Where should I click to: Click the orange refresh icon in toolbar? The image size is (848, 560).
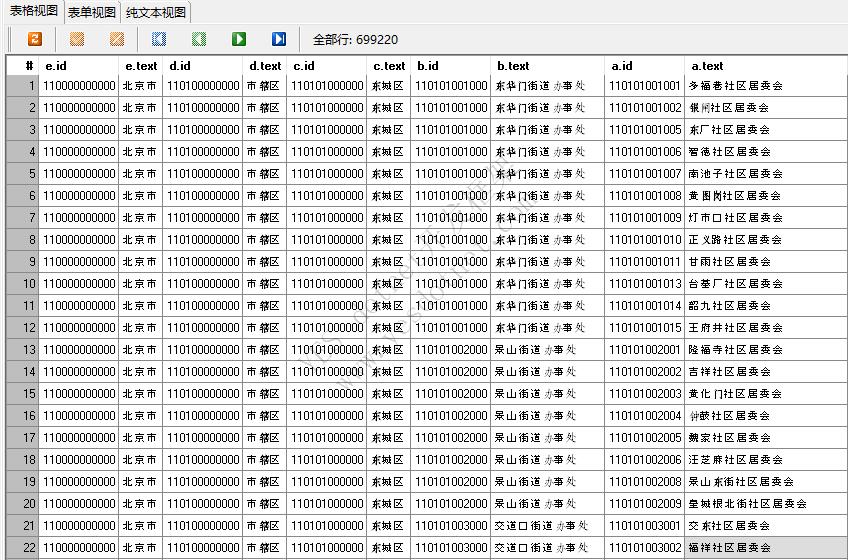(x=35, y=39)
